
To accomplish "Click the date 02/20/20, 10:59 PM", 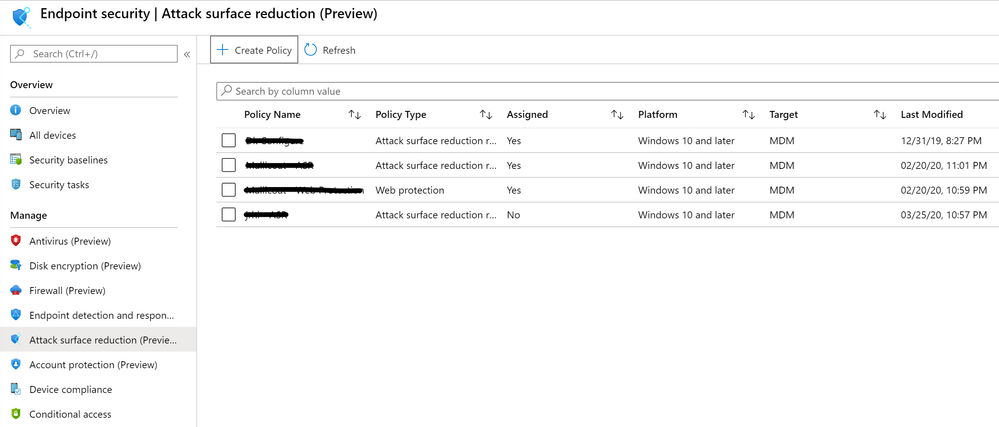I will [x=944, y=190].
